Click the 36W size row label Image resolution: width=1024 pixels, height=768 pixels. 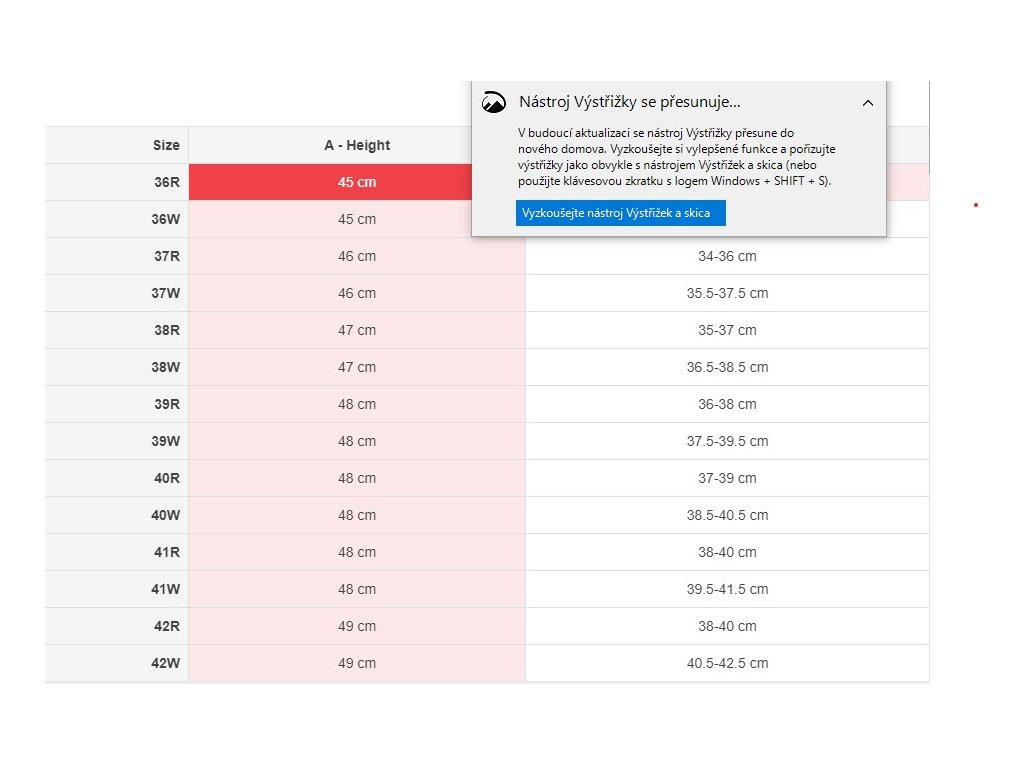(x=166, y=219)
